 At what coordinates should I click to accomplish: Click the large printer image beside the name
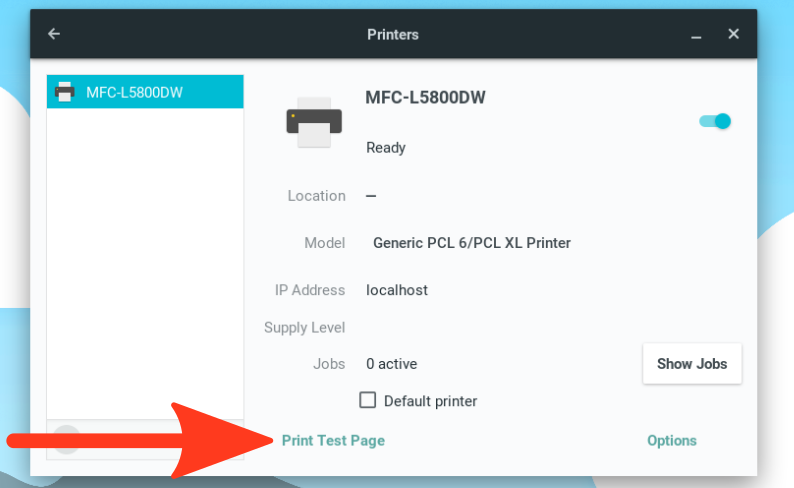click(x=314, y=122)
